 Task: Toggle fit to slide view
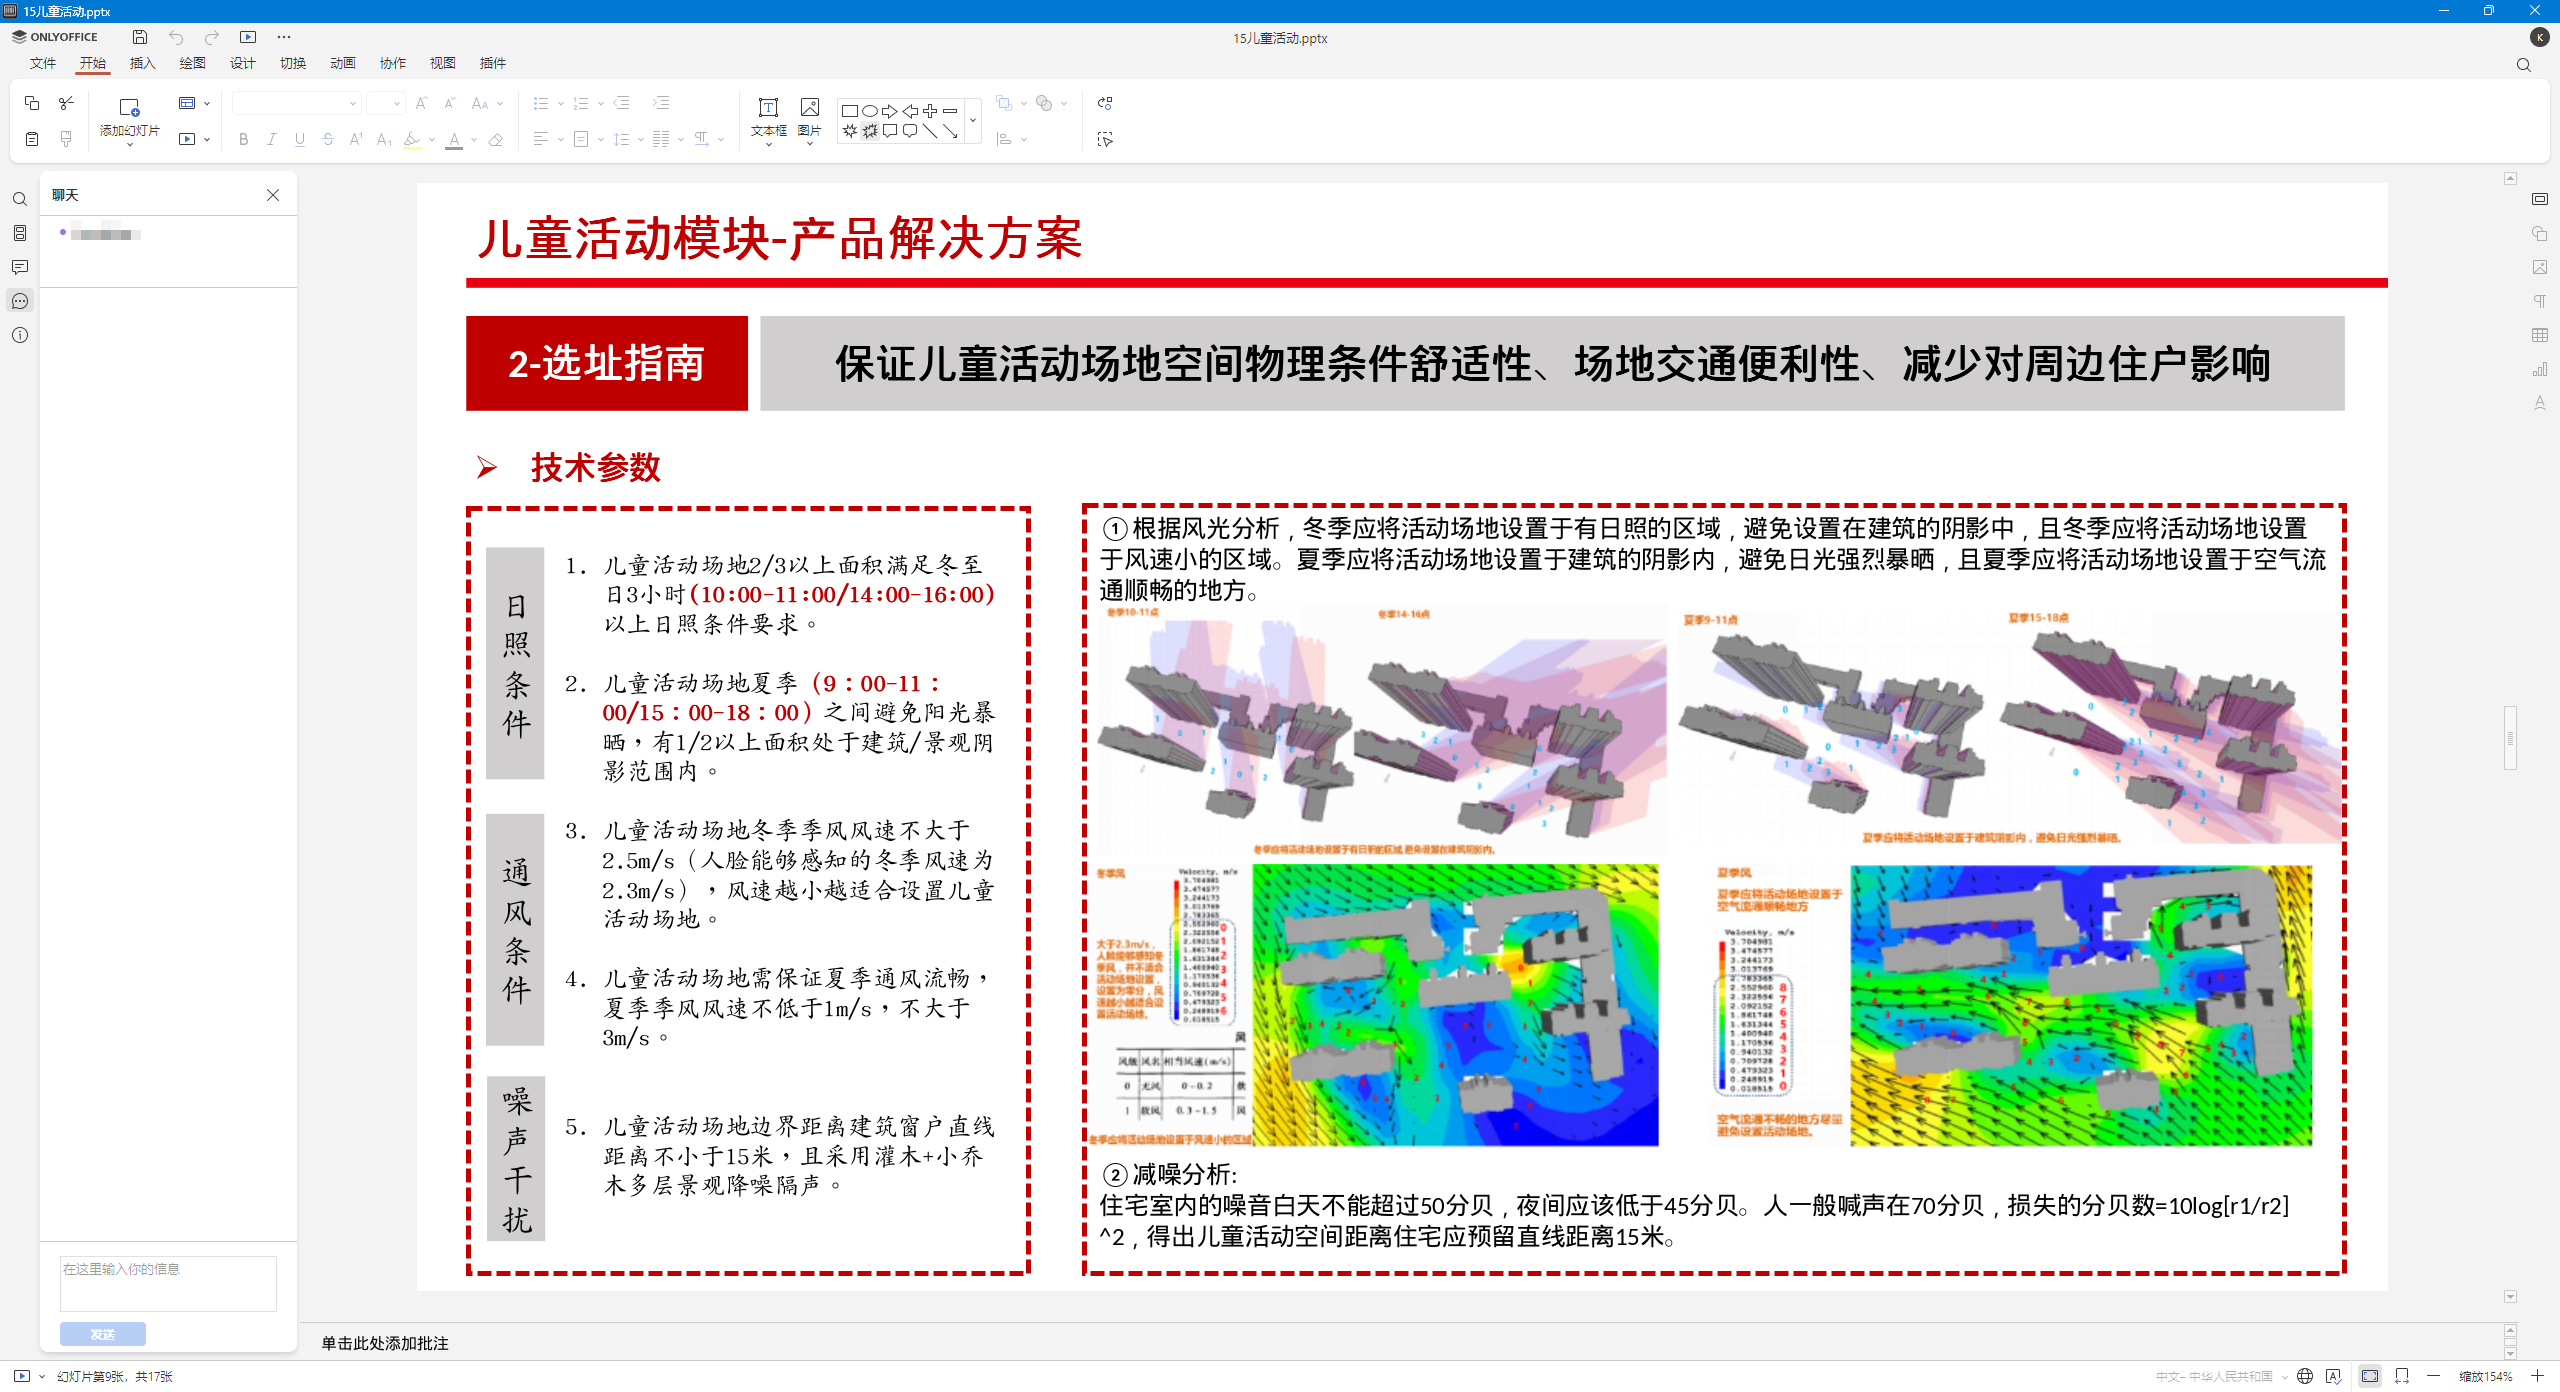click(x=2370, y=1376)
